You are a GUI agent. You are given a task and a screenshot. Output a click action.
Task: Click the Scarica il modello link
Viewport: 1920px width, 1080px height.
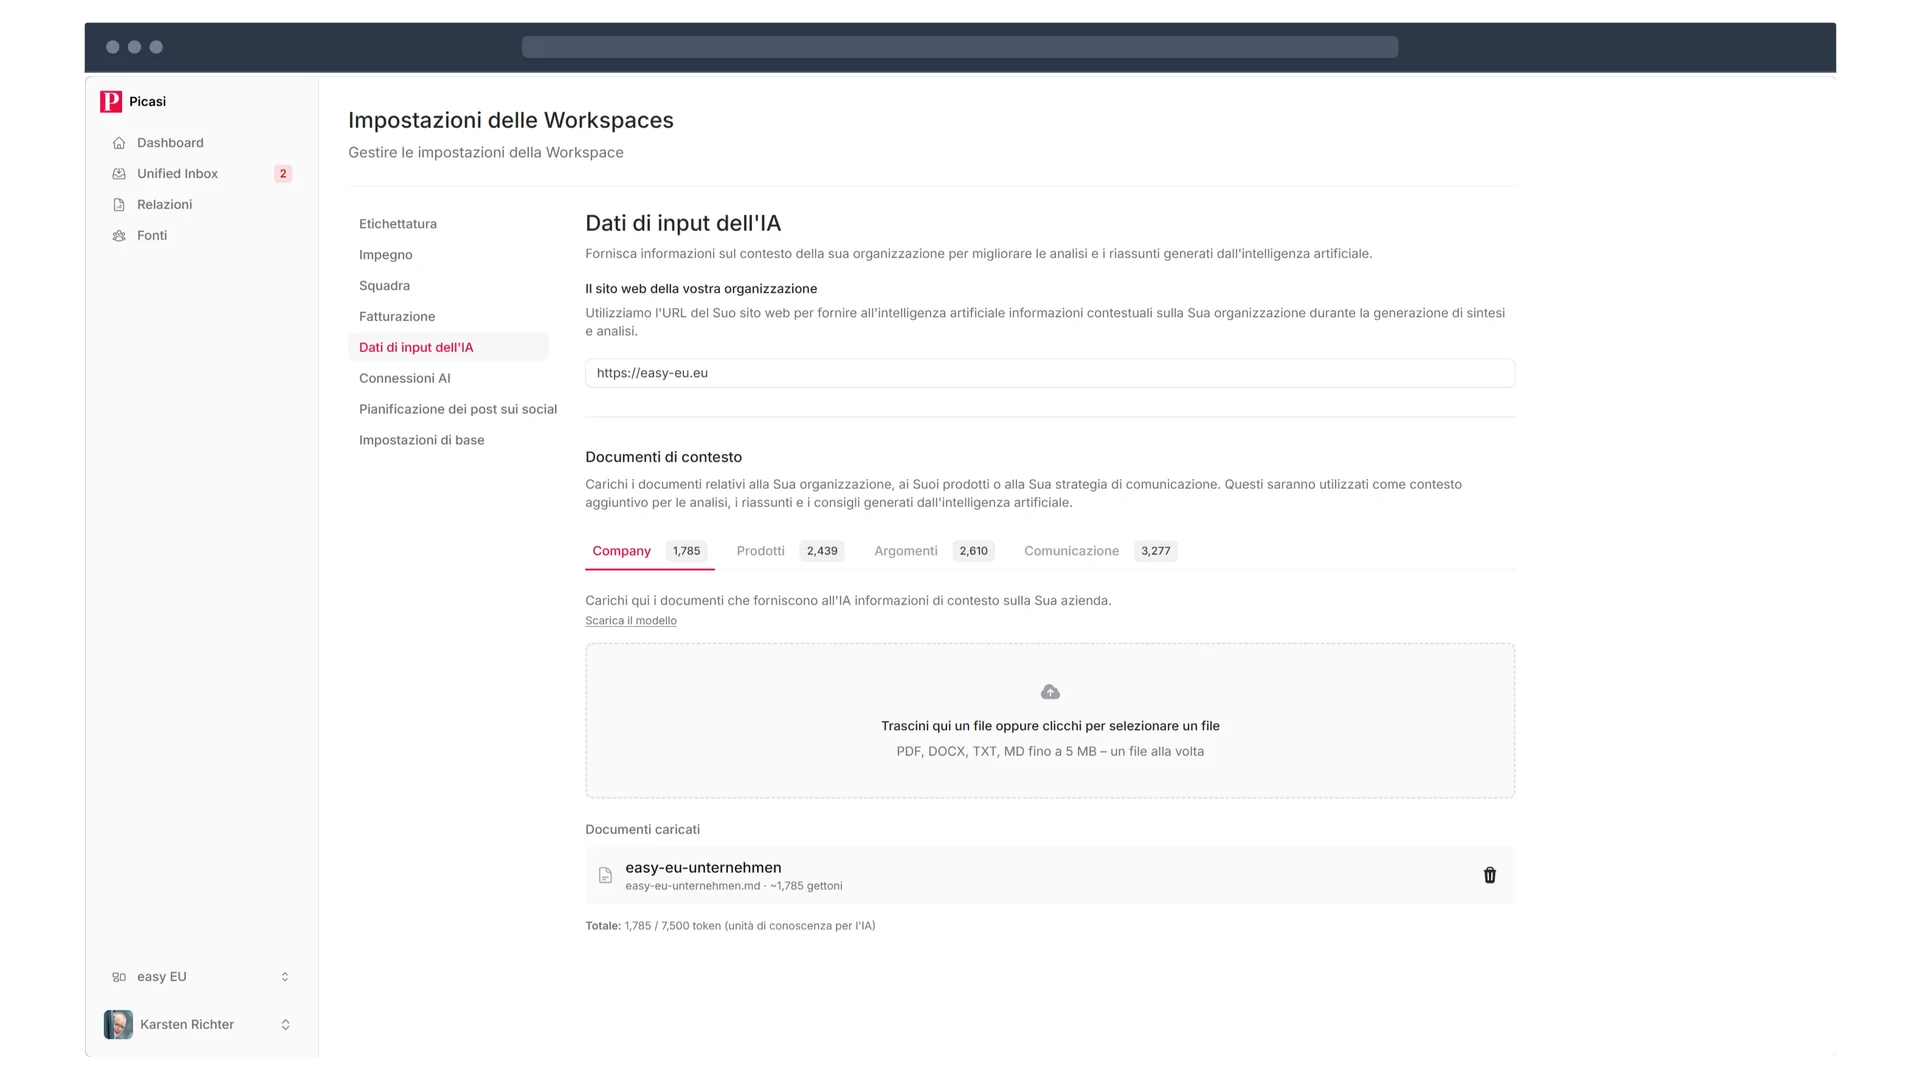[x=631, y=621]
